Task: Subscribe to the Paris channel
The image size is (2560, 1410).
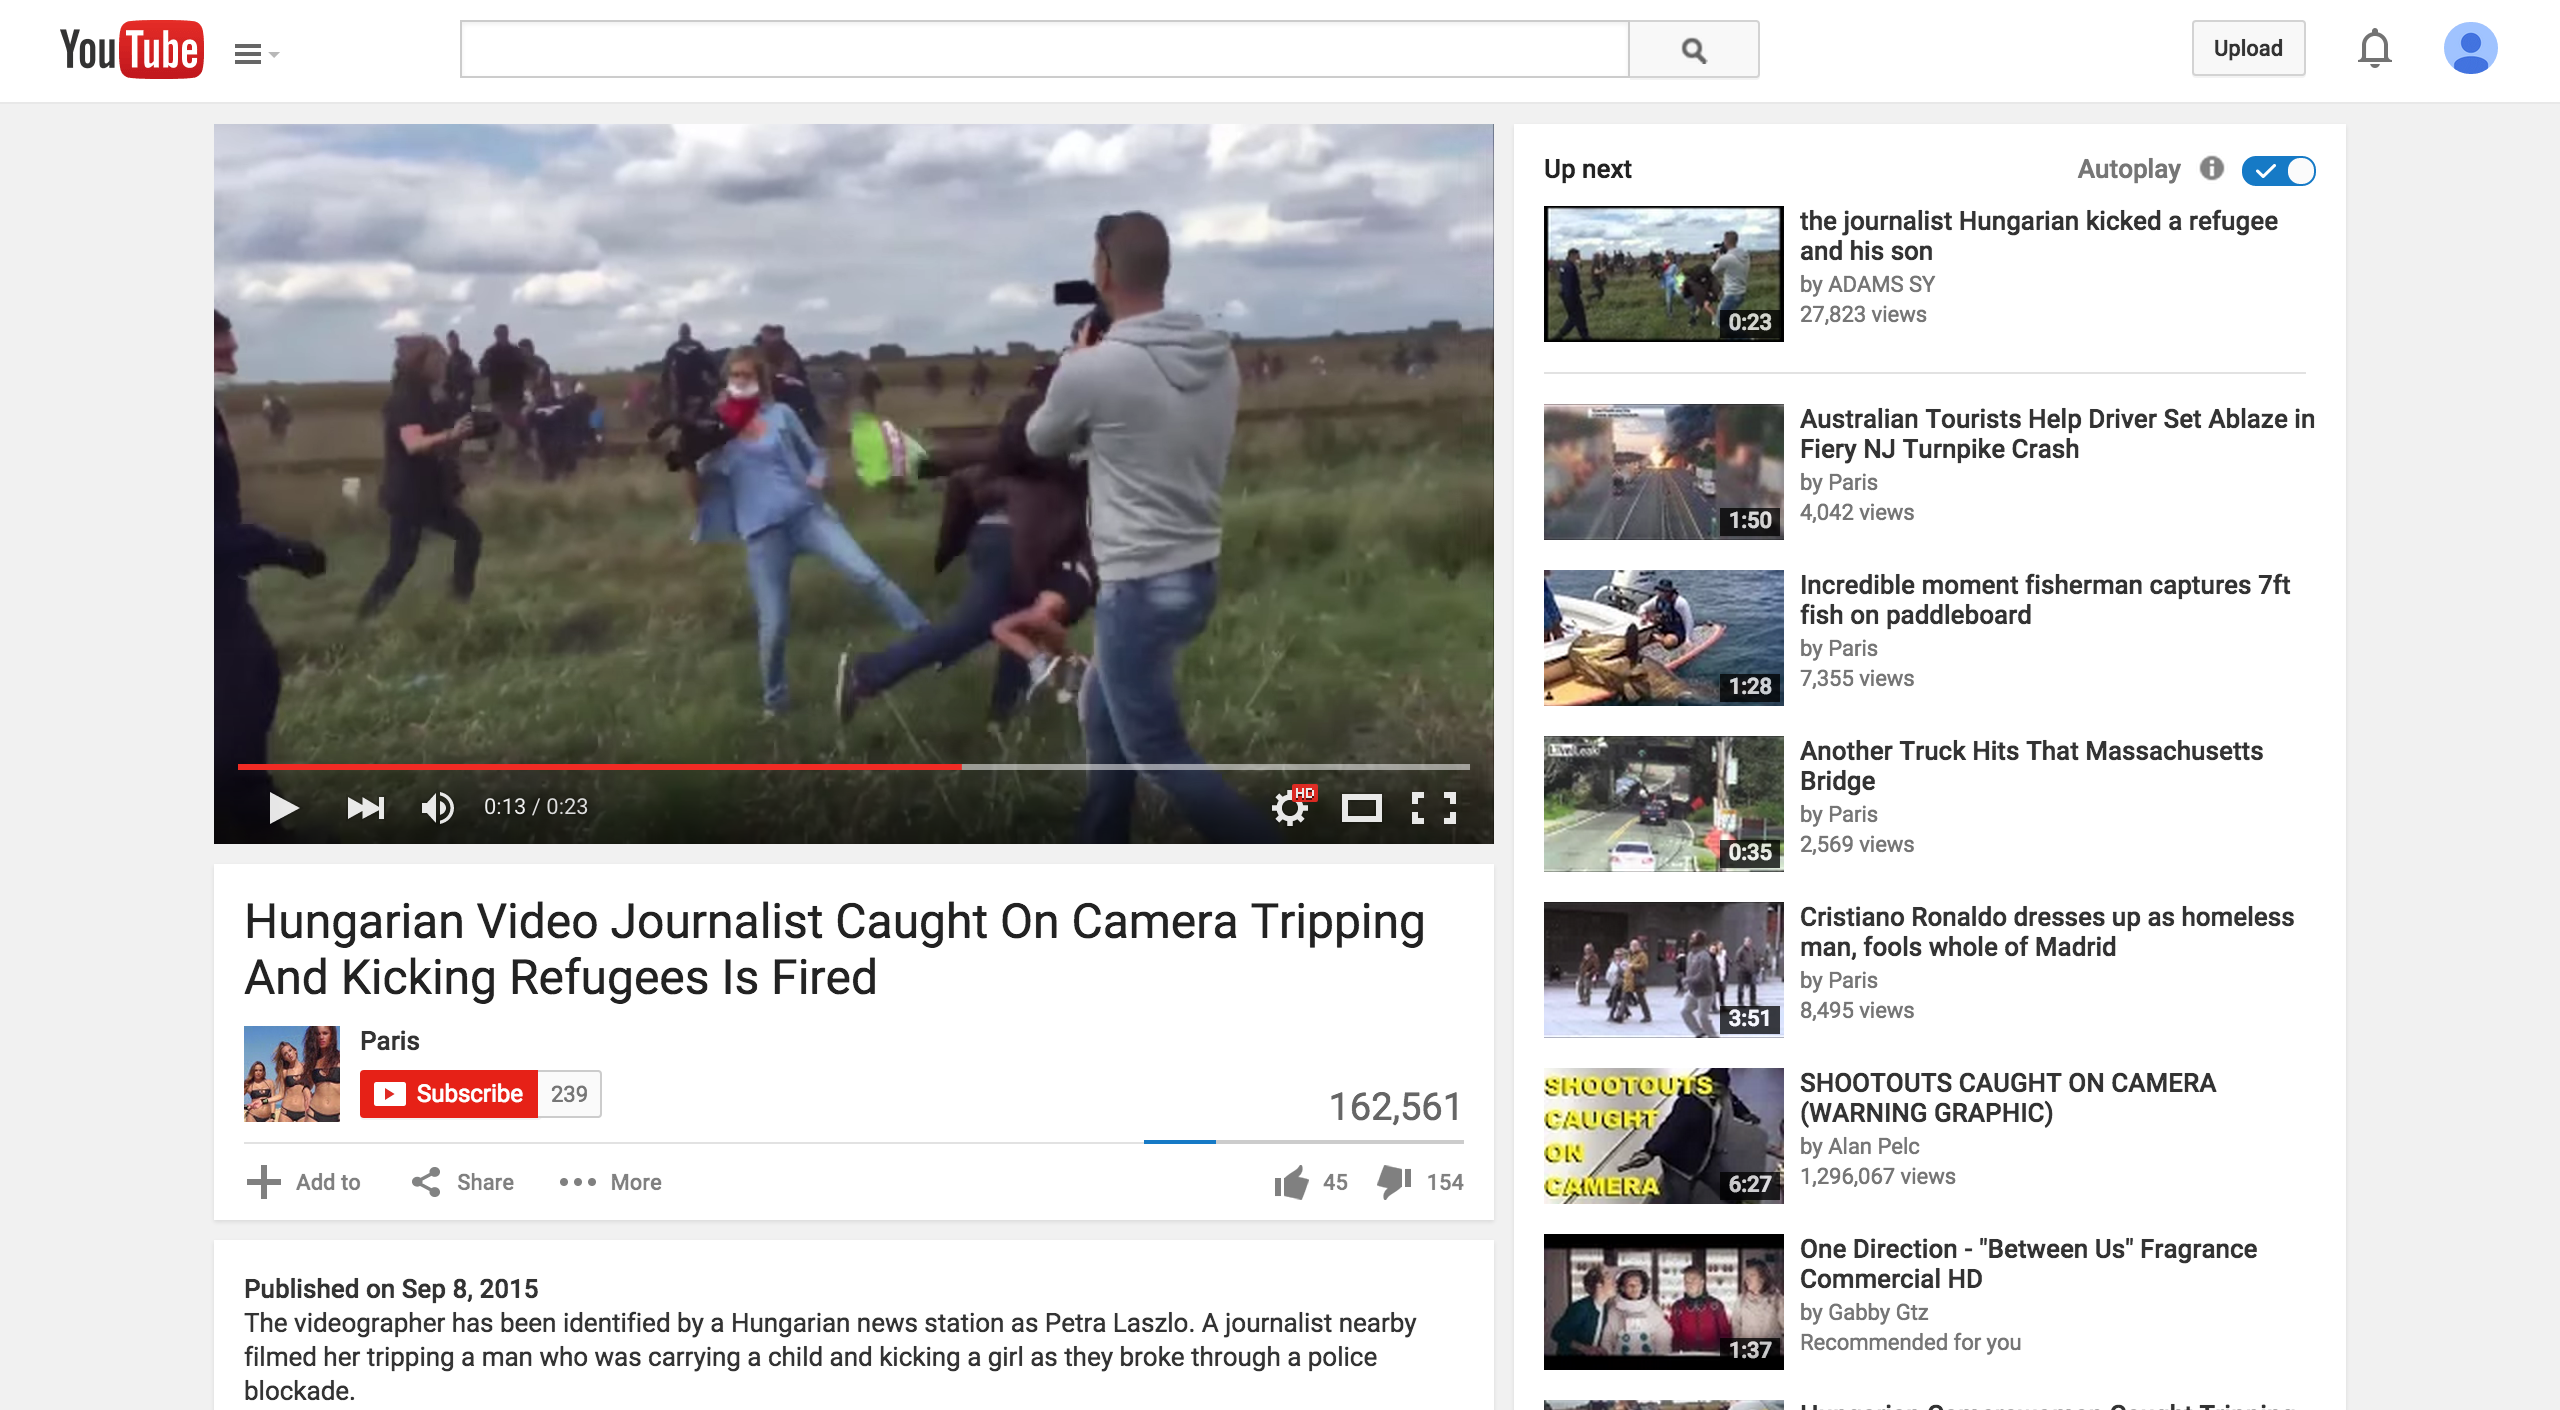Action: (449, 1093)
